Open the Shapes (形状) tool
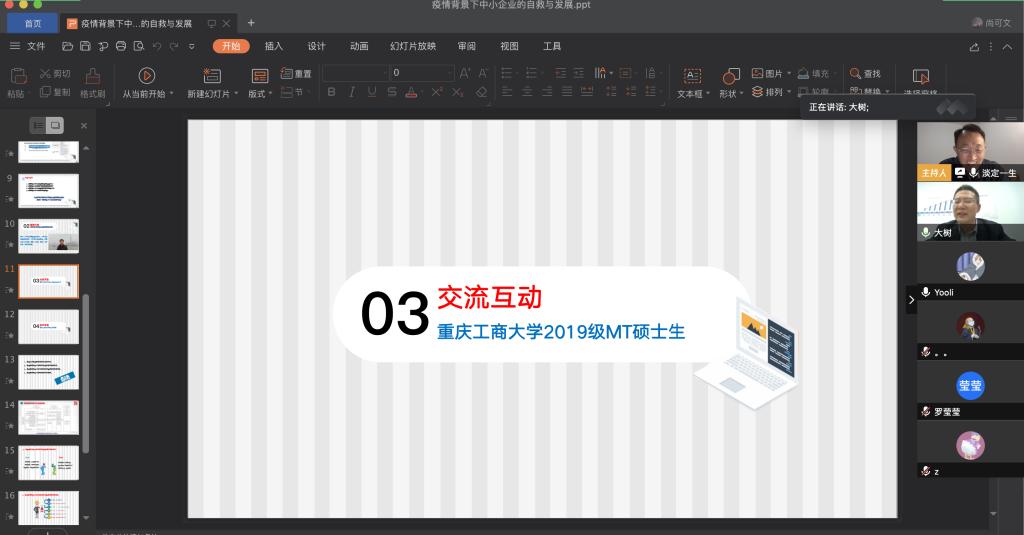The image size is (1024, 535). tap(730, 76)
